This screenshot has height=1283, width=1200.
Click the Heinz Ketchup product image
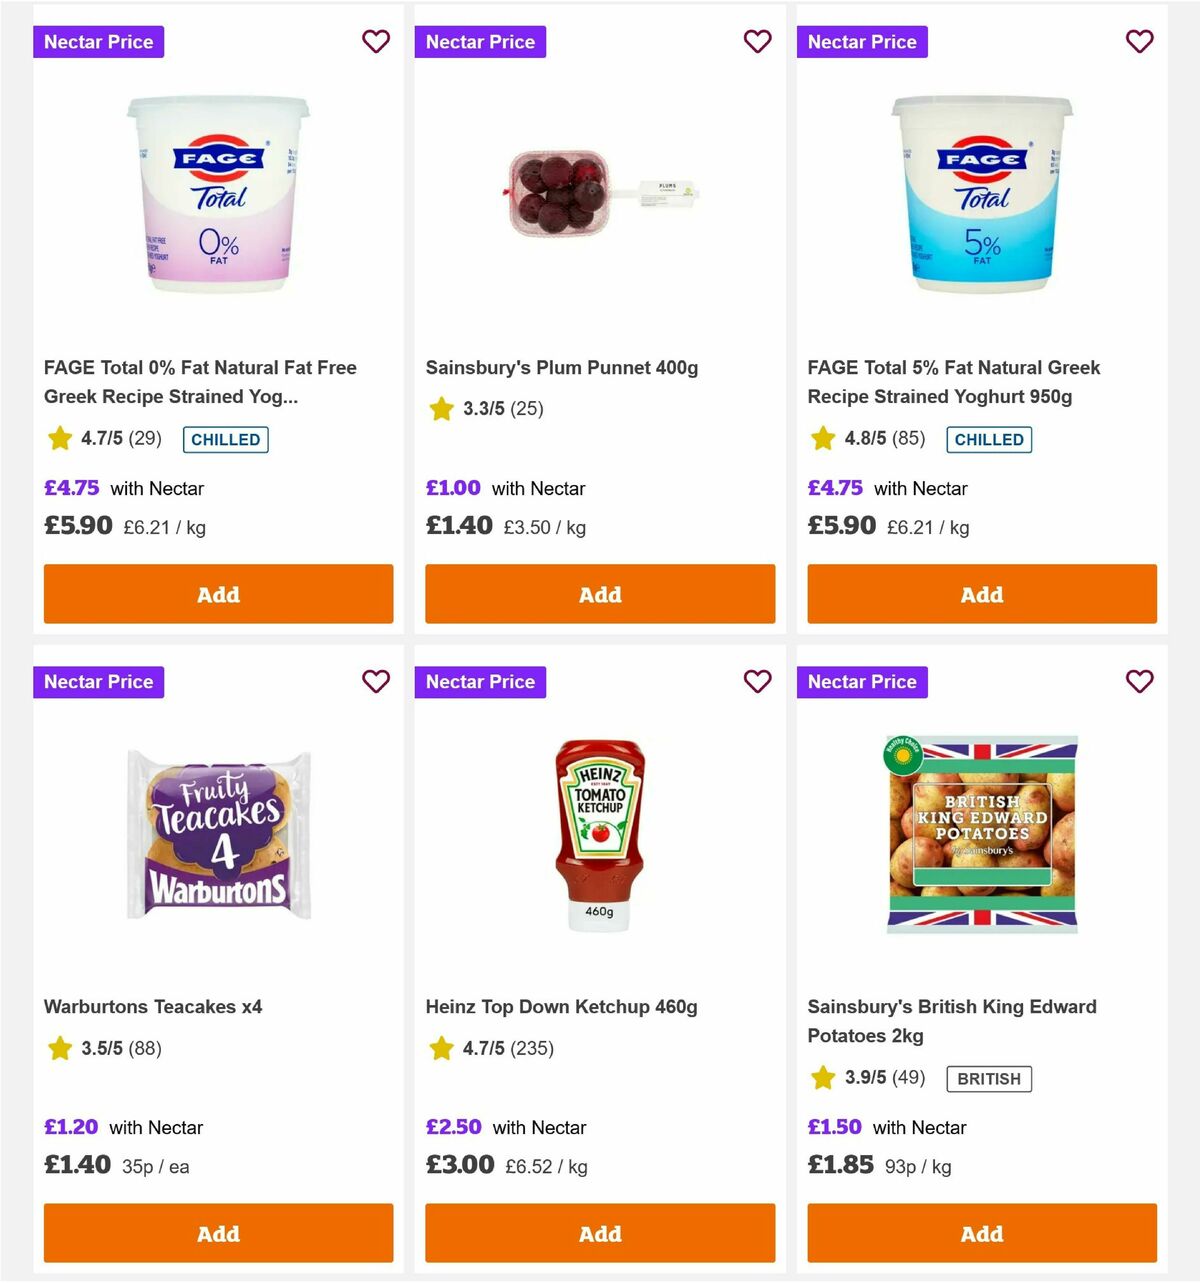click(600, 835)
